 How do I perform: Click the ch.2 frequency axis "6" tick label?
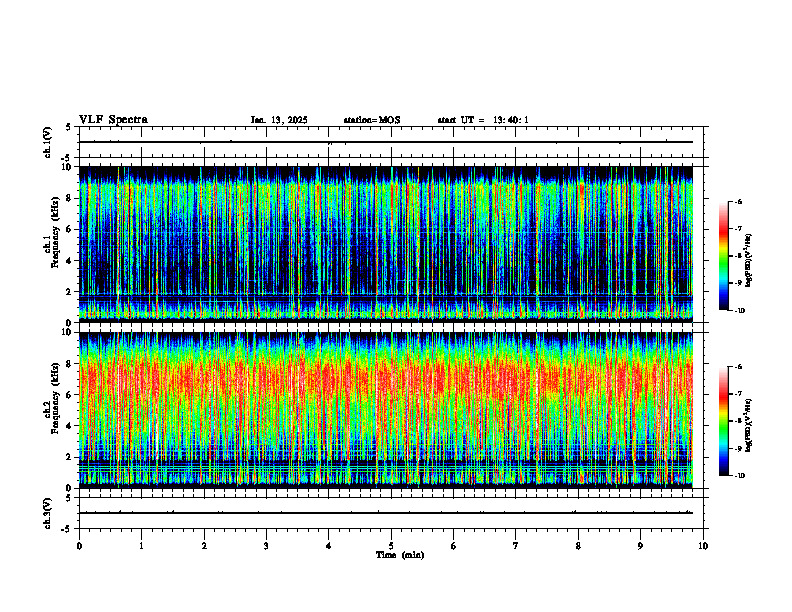(x=70, y=395)
